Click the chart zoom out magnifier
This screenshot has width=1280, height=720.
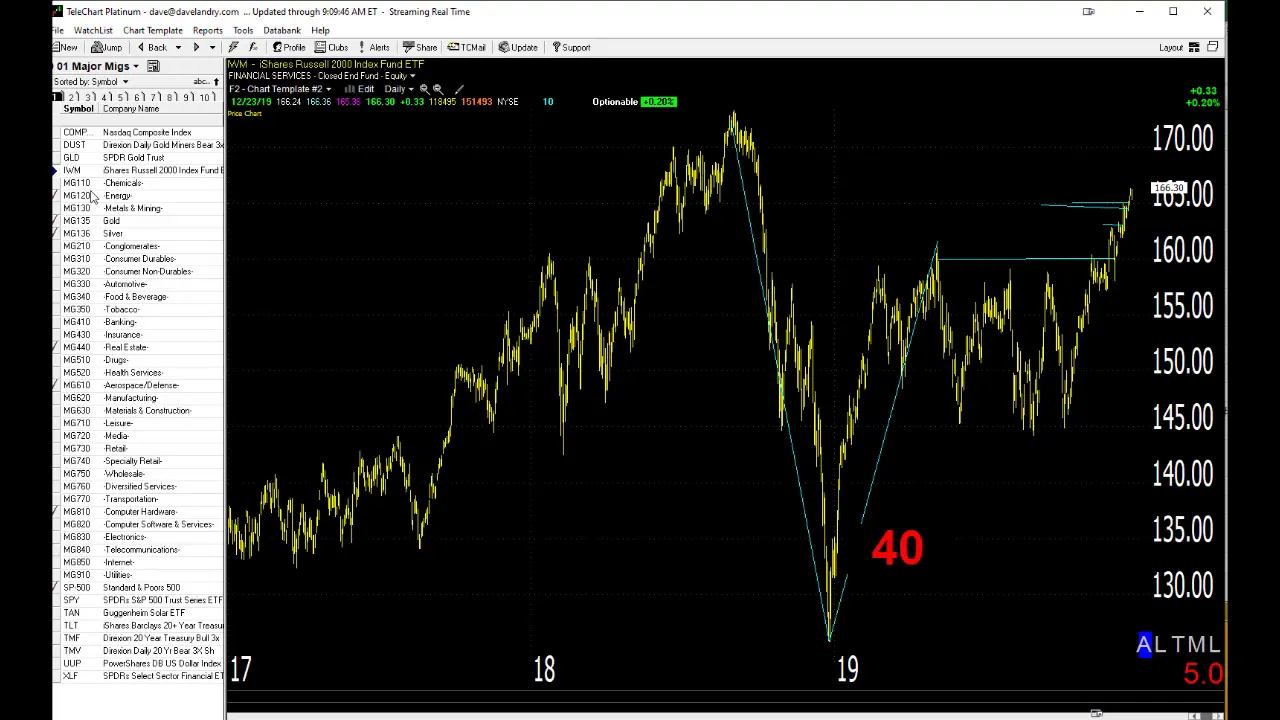click(x=437, y=89)
